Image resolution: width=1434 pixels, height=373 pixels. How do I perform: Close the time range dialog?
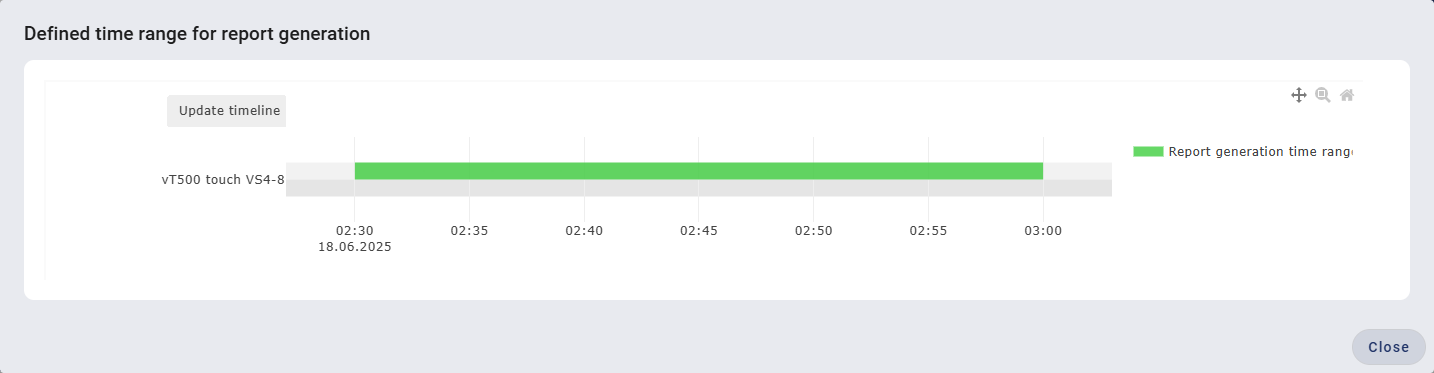point(1388,347)
